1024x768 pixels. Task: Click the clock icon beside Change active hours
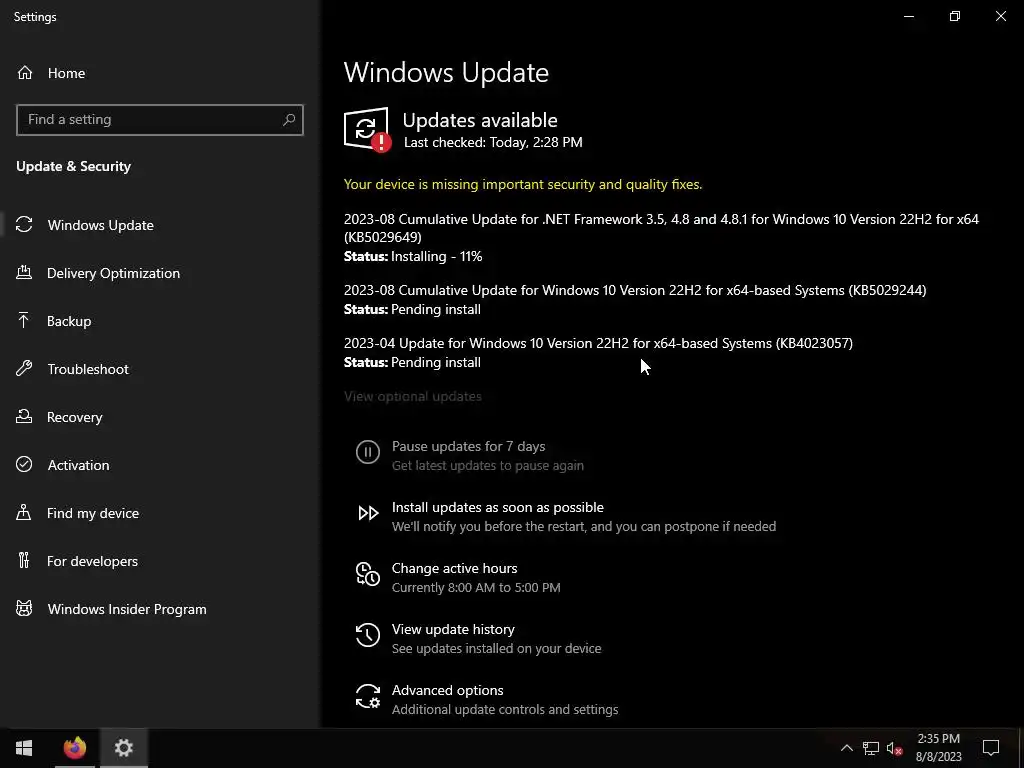point(368,574)
